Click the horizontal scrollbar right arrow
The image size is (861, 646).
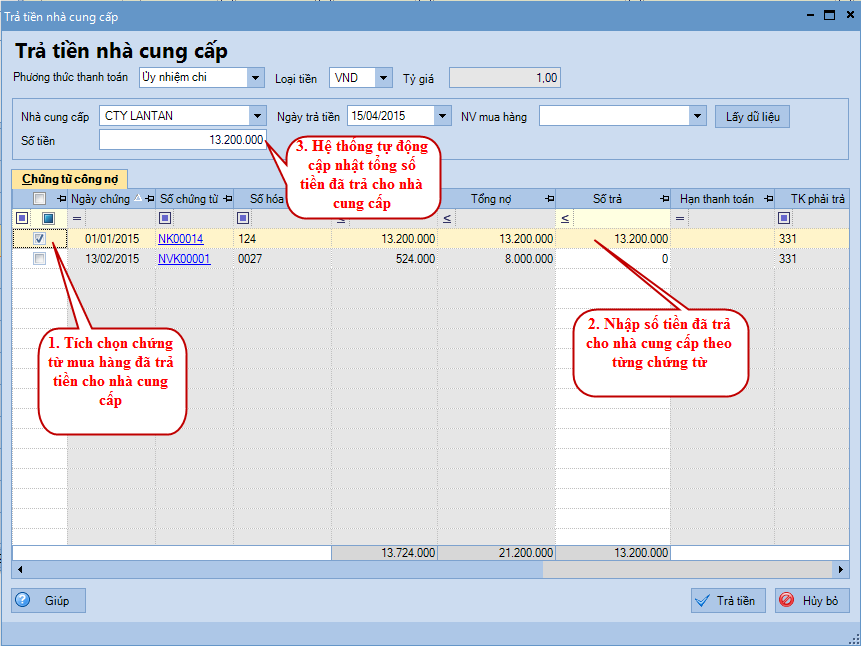tap(841, 569)
